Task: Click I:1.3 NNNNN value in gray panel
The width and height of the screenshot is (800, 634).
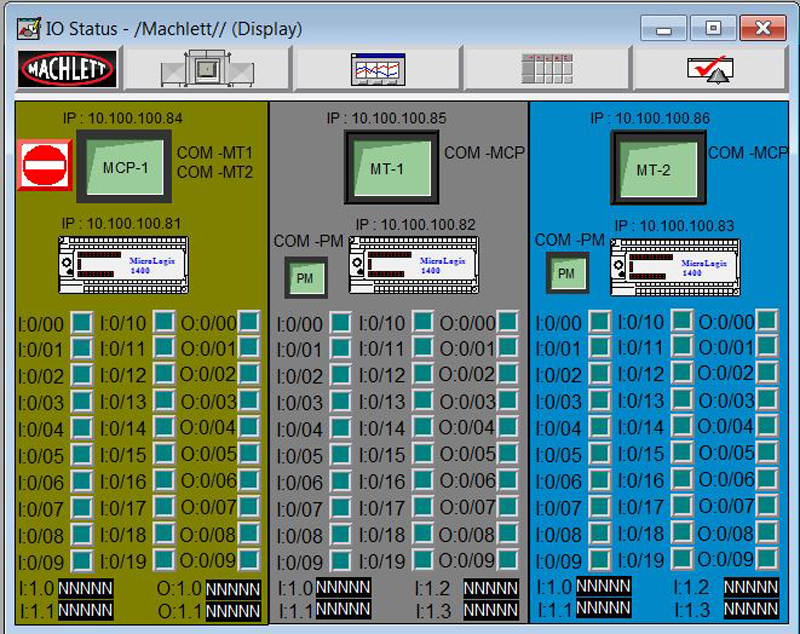Action: [x=491, y=610]
